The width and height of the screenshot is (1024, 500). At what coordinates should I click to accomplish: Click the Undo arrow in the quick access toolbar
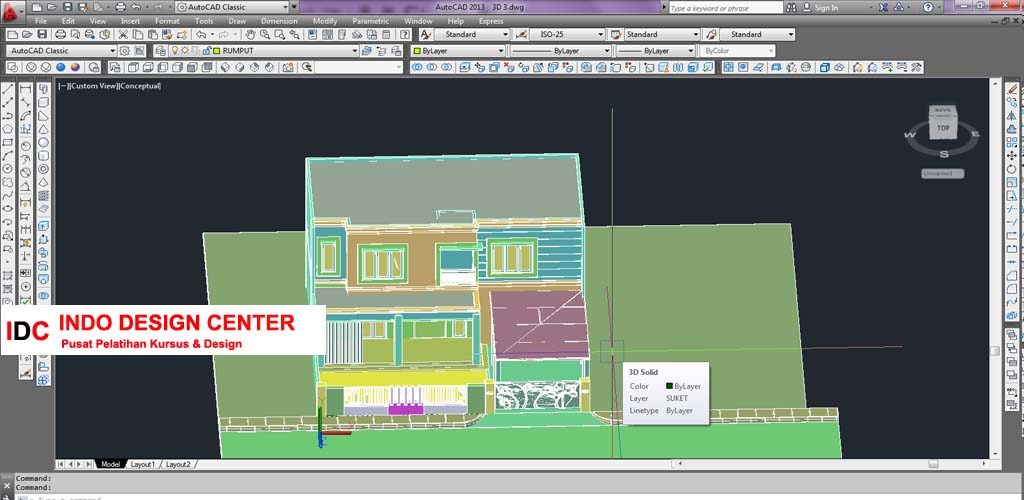click(136, 7)
